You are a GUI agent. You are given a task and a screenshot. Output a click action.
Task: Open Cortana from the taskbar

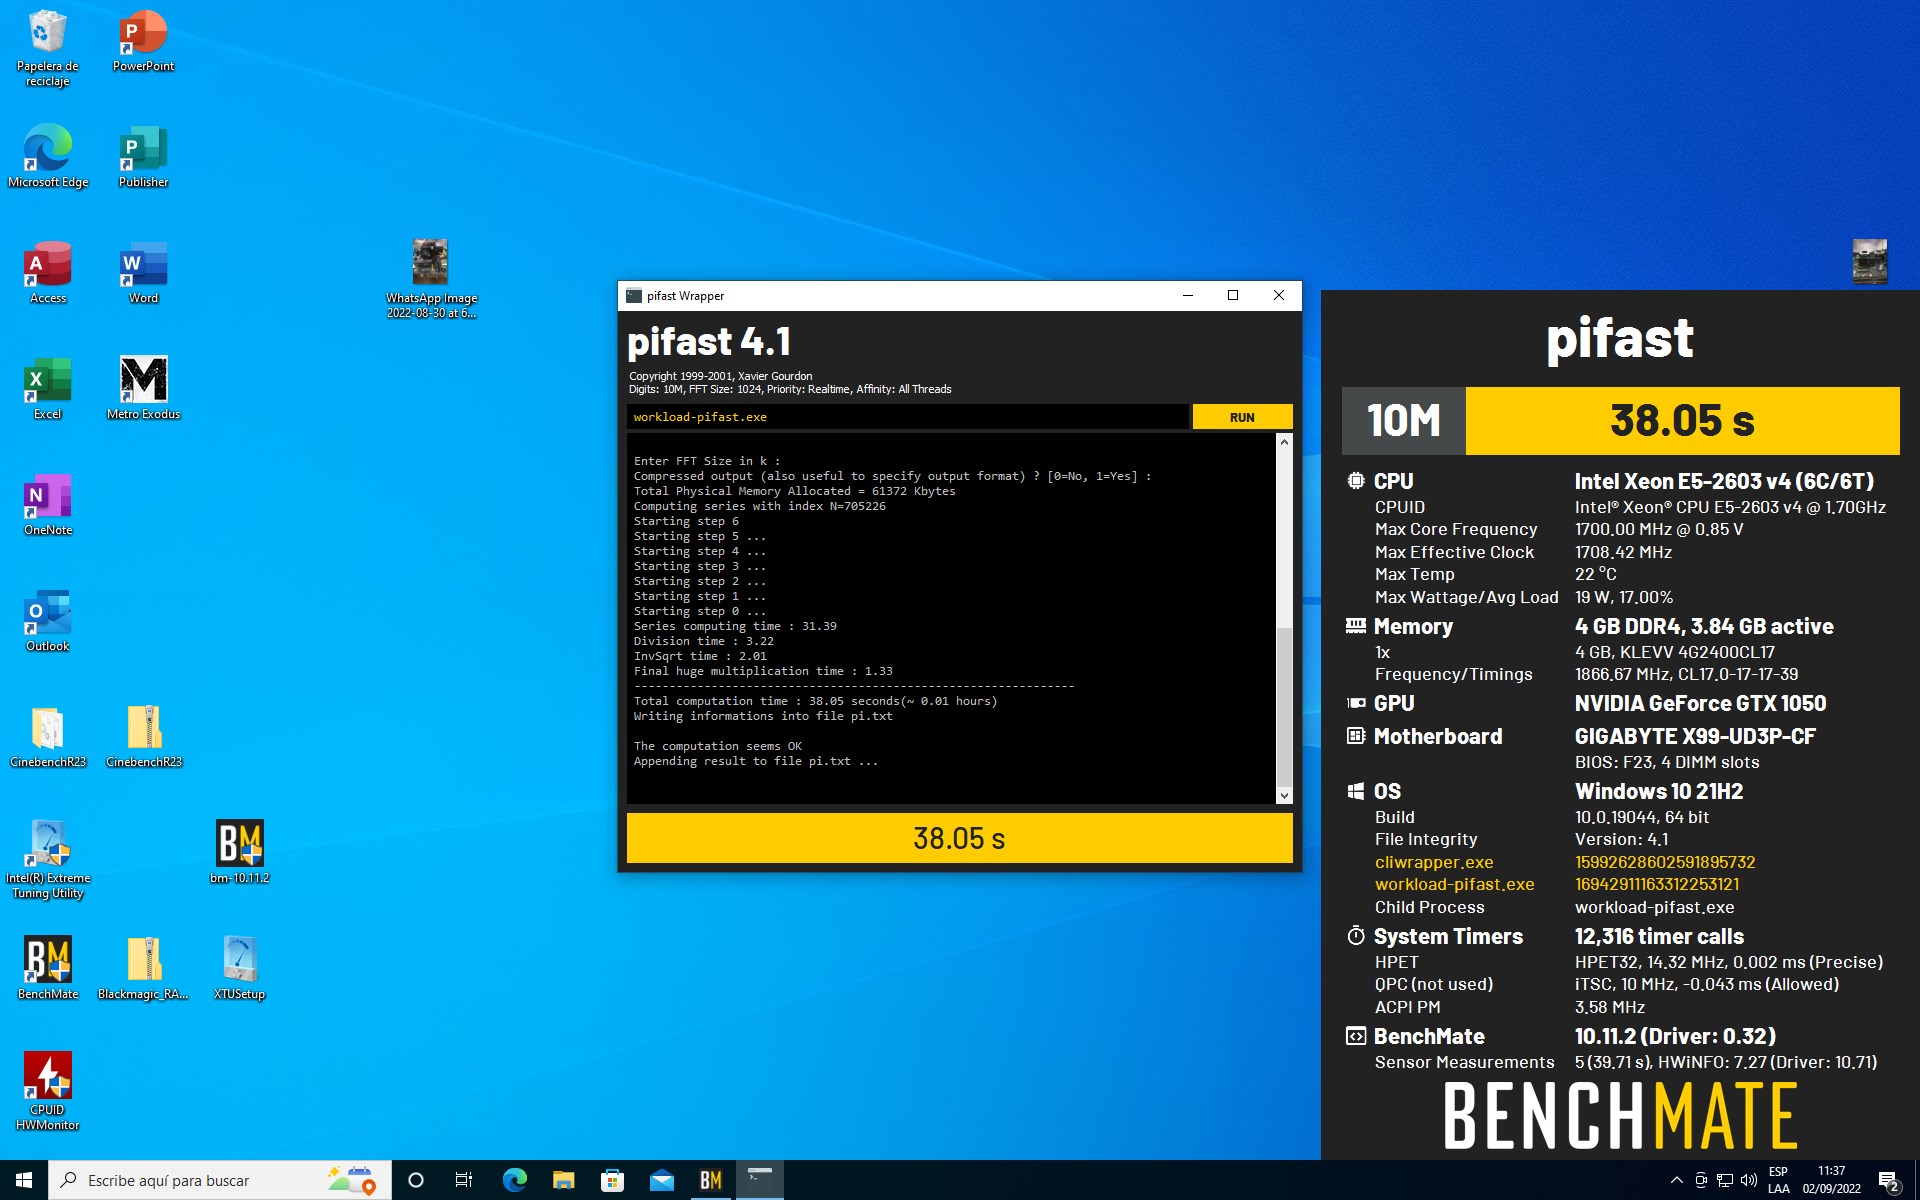tap(416, 1180)
